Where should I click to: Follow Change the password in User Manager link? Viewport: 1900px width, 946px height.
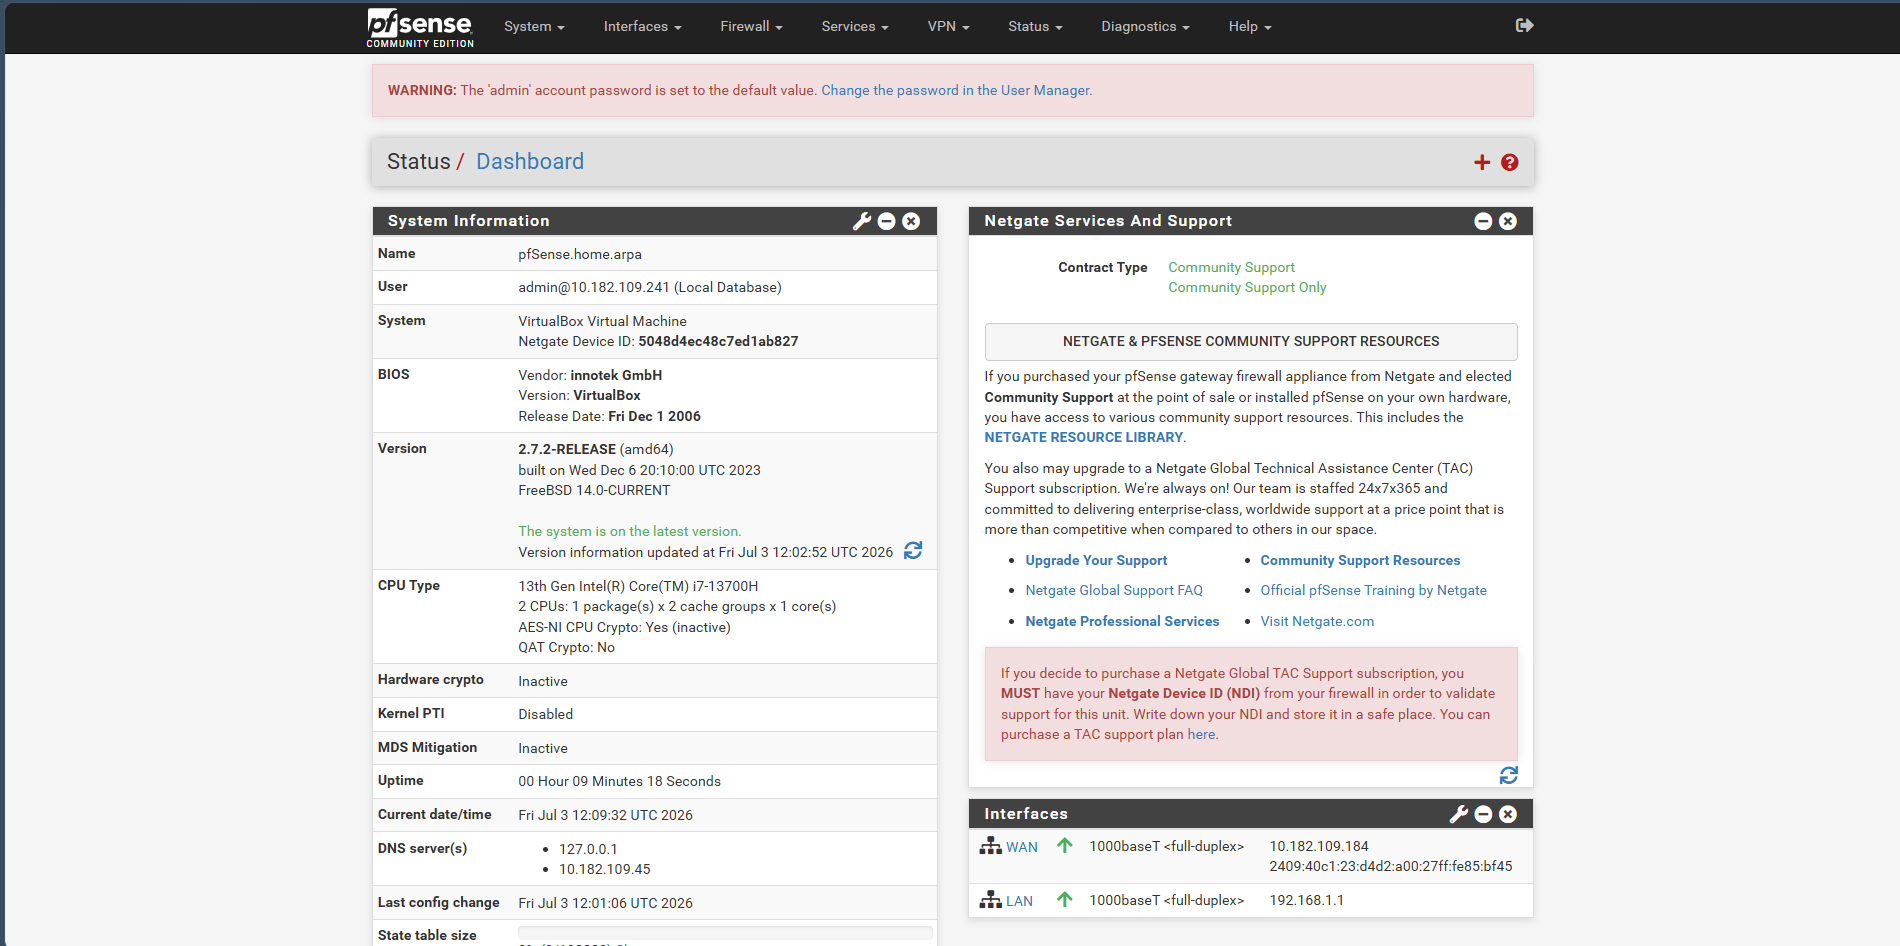pyautogui.click(x=956, y=90)
